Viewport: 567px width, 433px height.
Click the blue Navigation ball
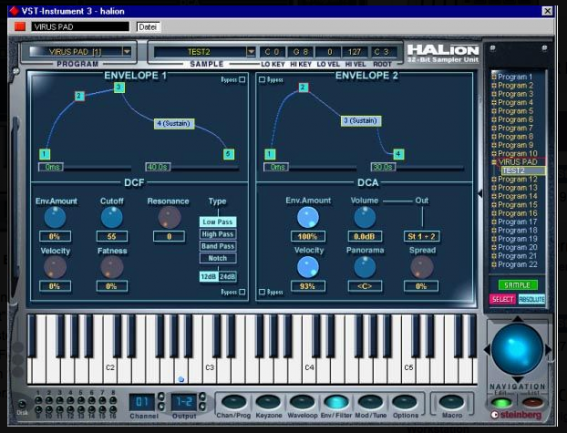tap(517, 349)
